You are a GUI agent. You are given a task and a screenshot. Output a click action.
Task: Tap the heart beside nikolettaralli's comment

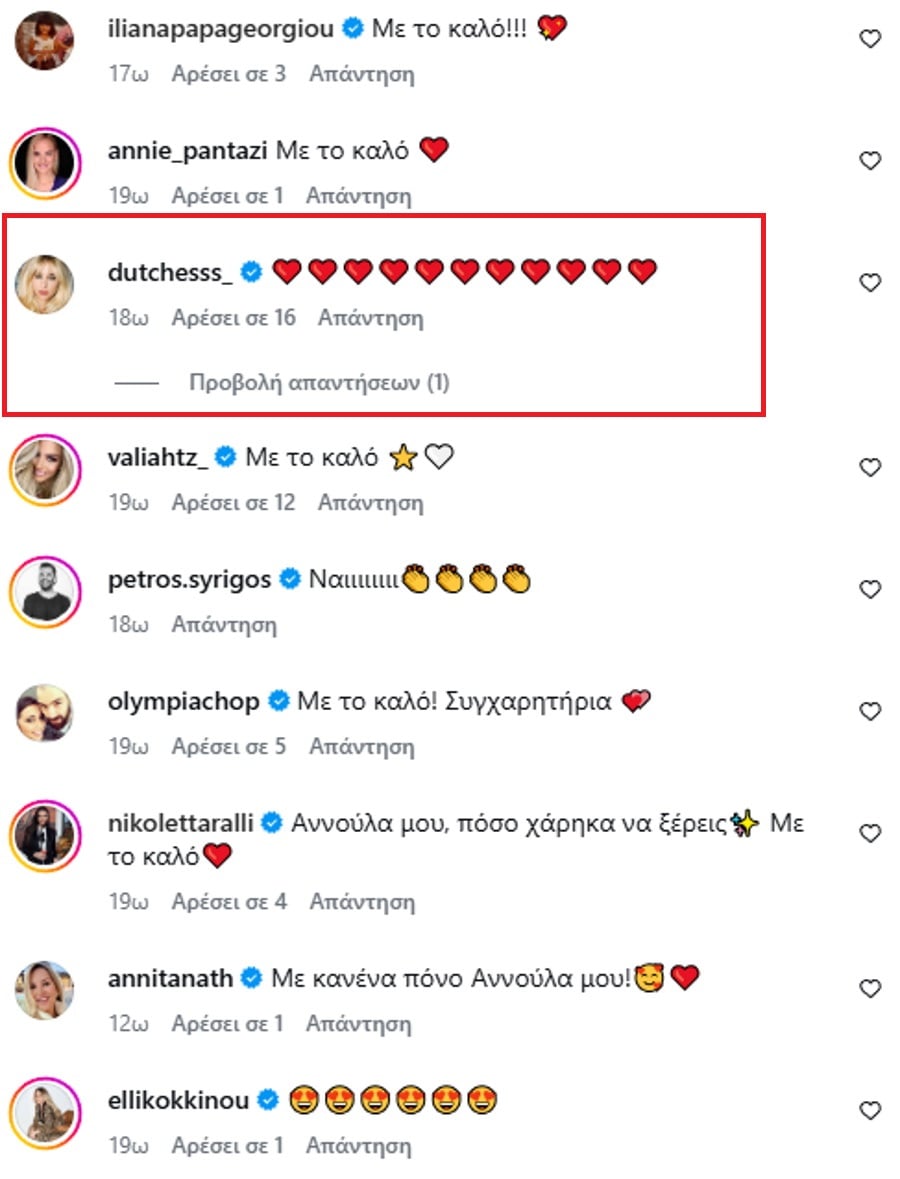(870, 833)
